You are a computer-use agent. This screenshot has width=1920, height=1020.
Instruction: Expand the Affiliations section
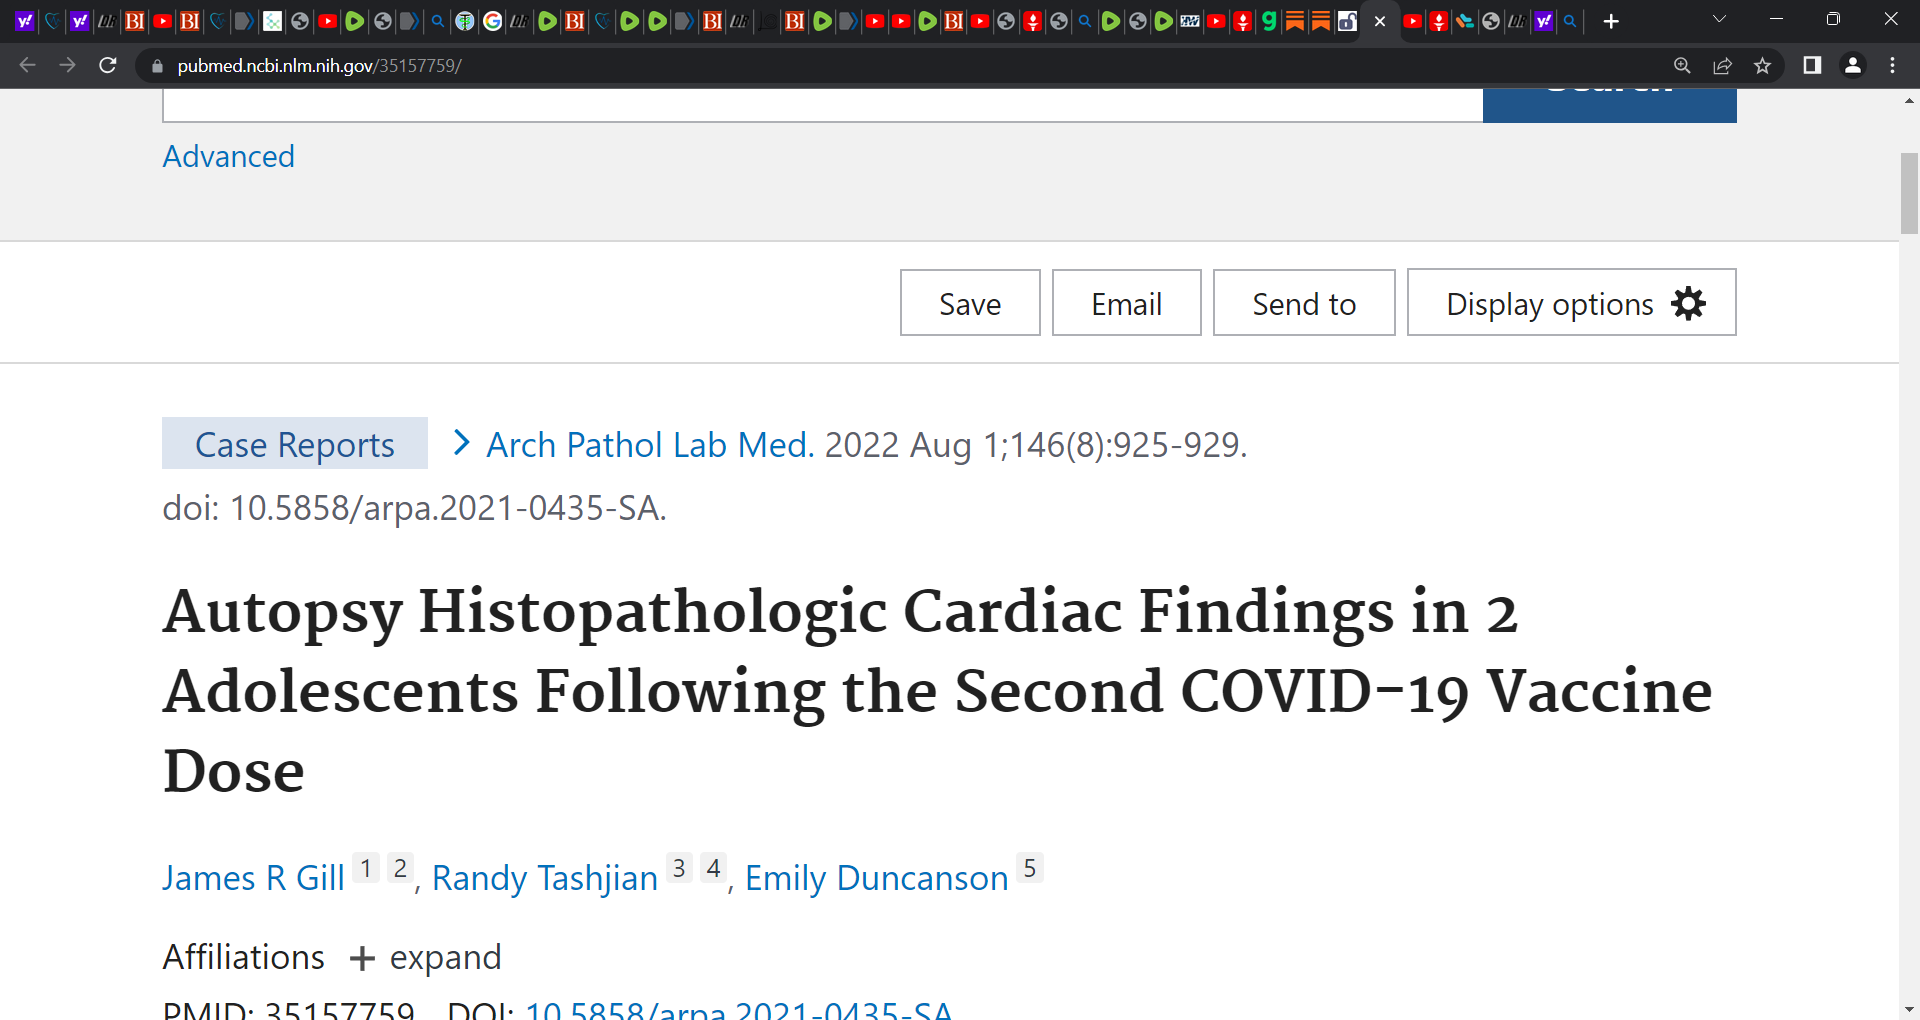tap(426, 958)
